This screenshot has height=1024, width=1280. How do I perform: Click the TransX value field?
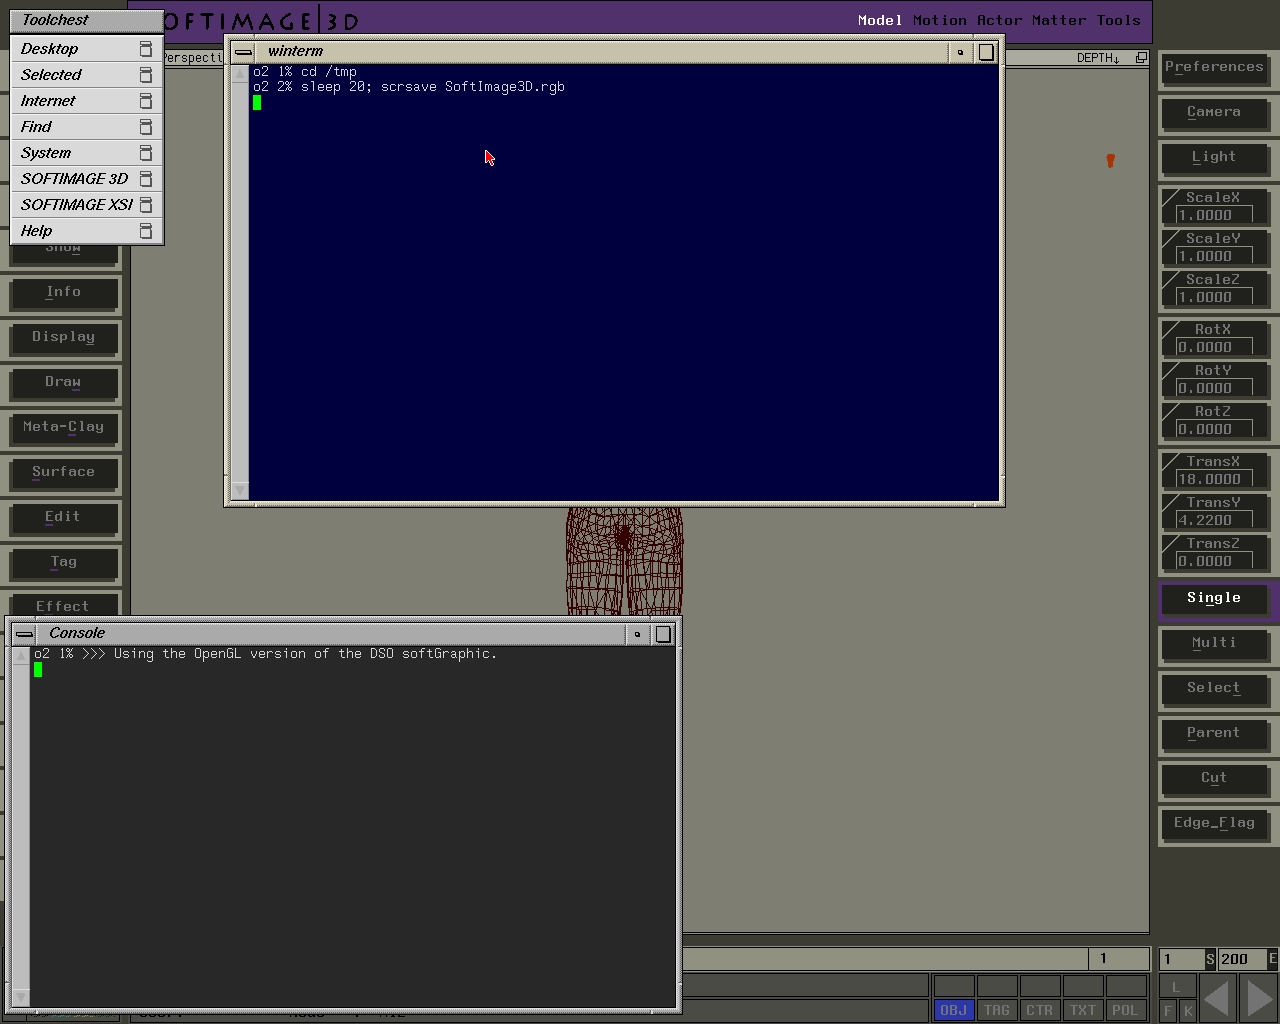pos(1216,479)
